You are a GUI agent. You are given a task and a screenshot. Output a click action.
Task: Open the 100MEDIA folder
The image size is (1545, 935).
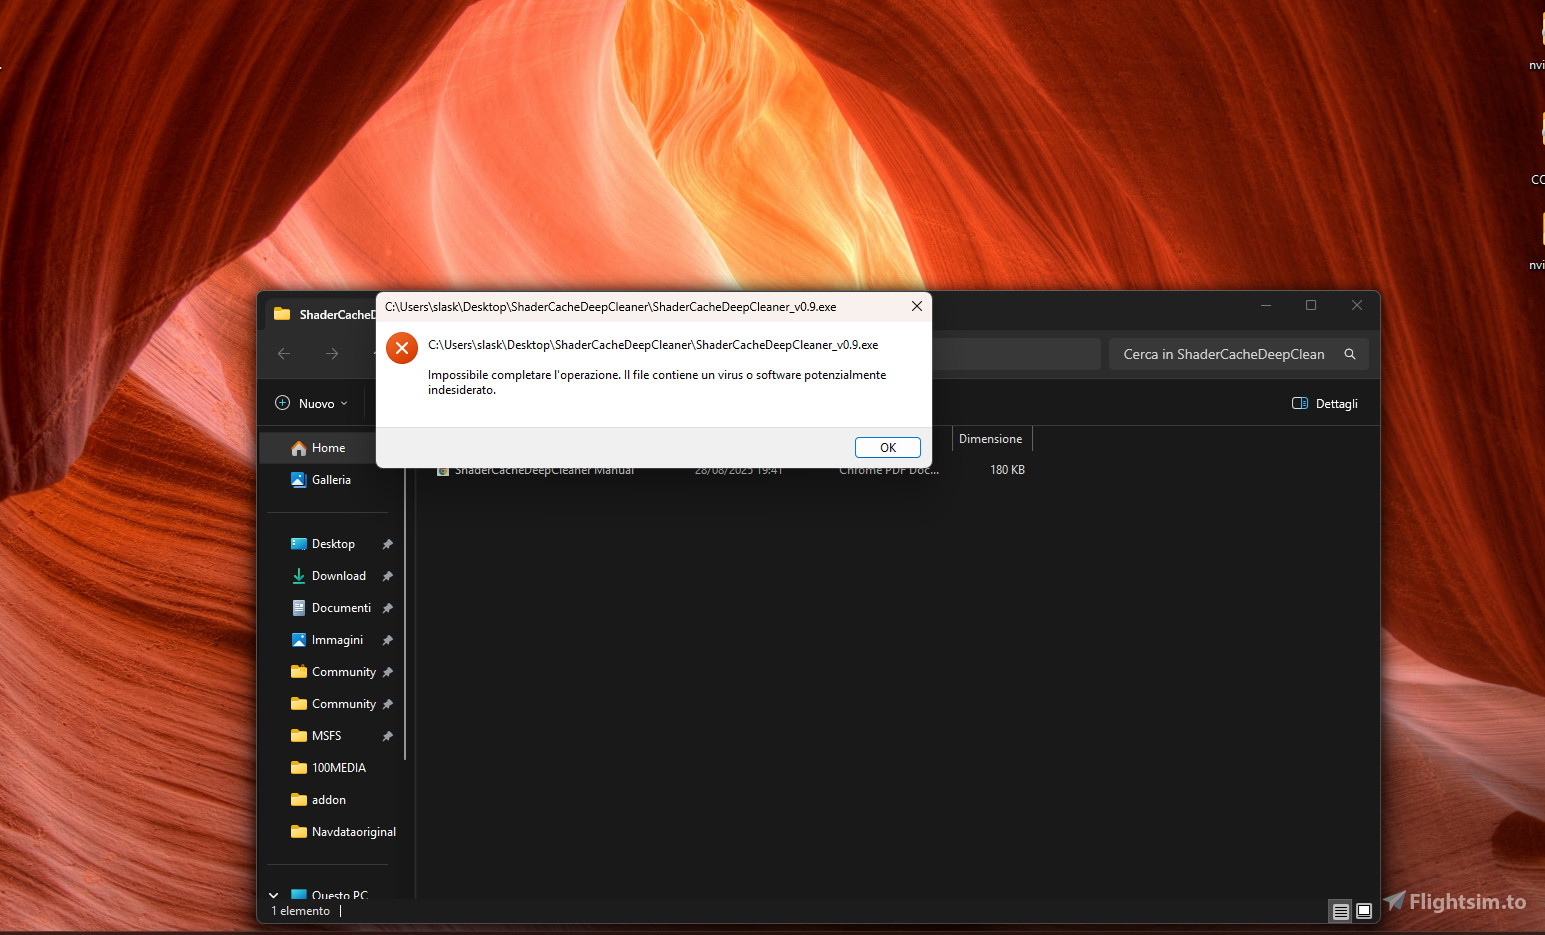click(x=338, y=767)
